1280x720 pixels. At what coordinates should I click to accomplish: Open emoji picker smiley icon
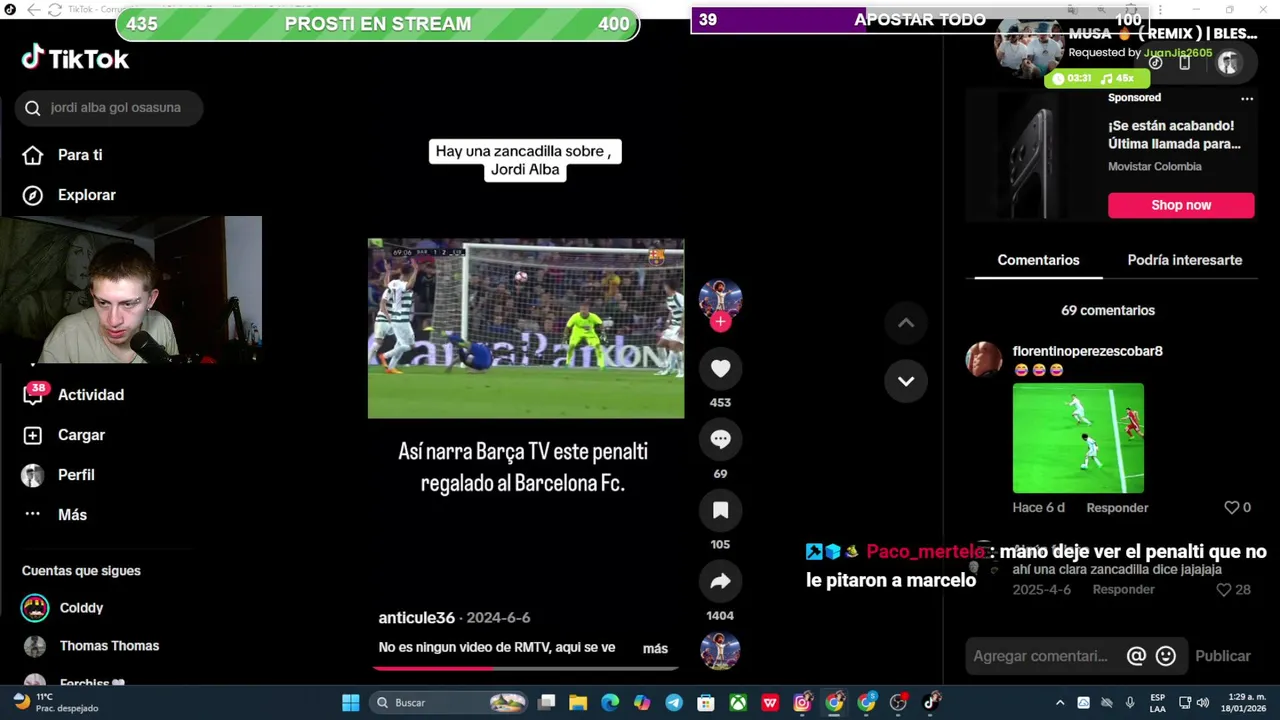click(x=1165, y=656)
